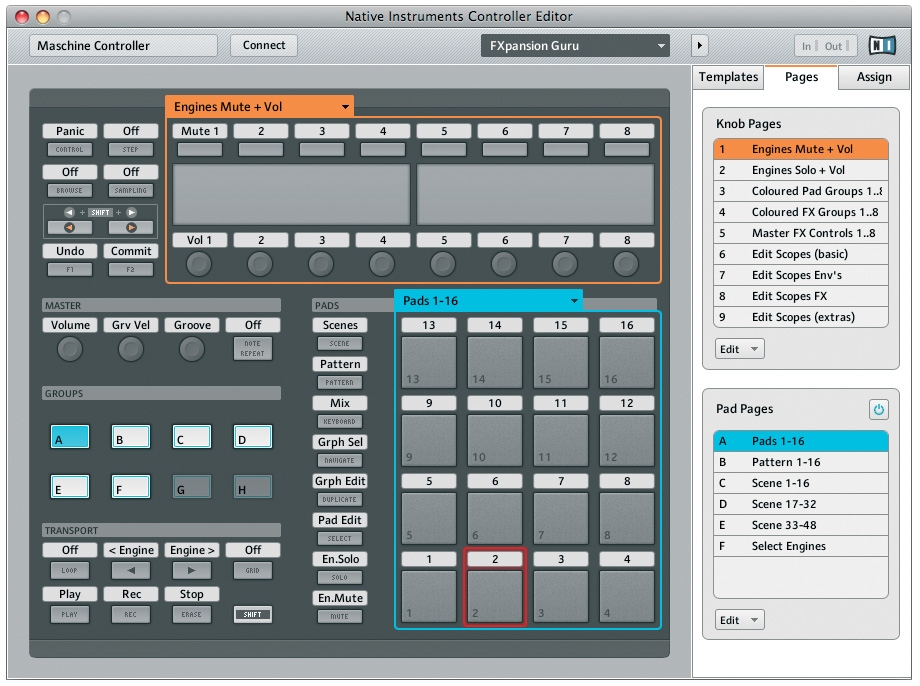Click the left arrow transport button

pos(130,570)
